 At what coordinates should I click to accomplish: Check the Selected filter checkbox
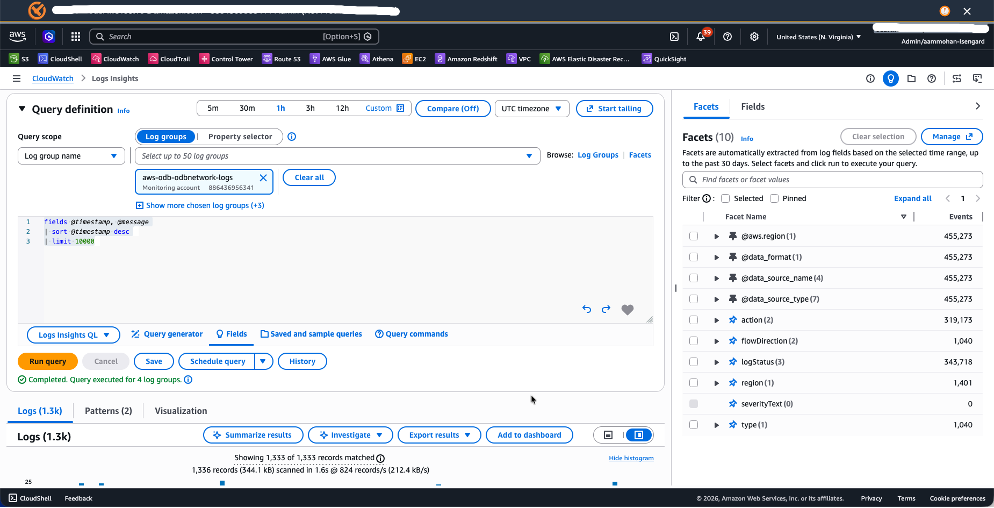725,199
